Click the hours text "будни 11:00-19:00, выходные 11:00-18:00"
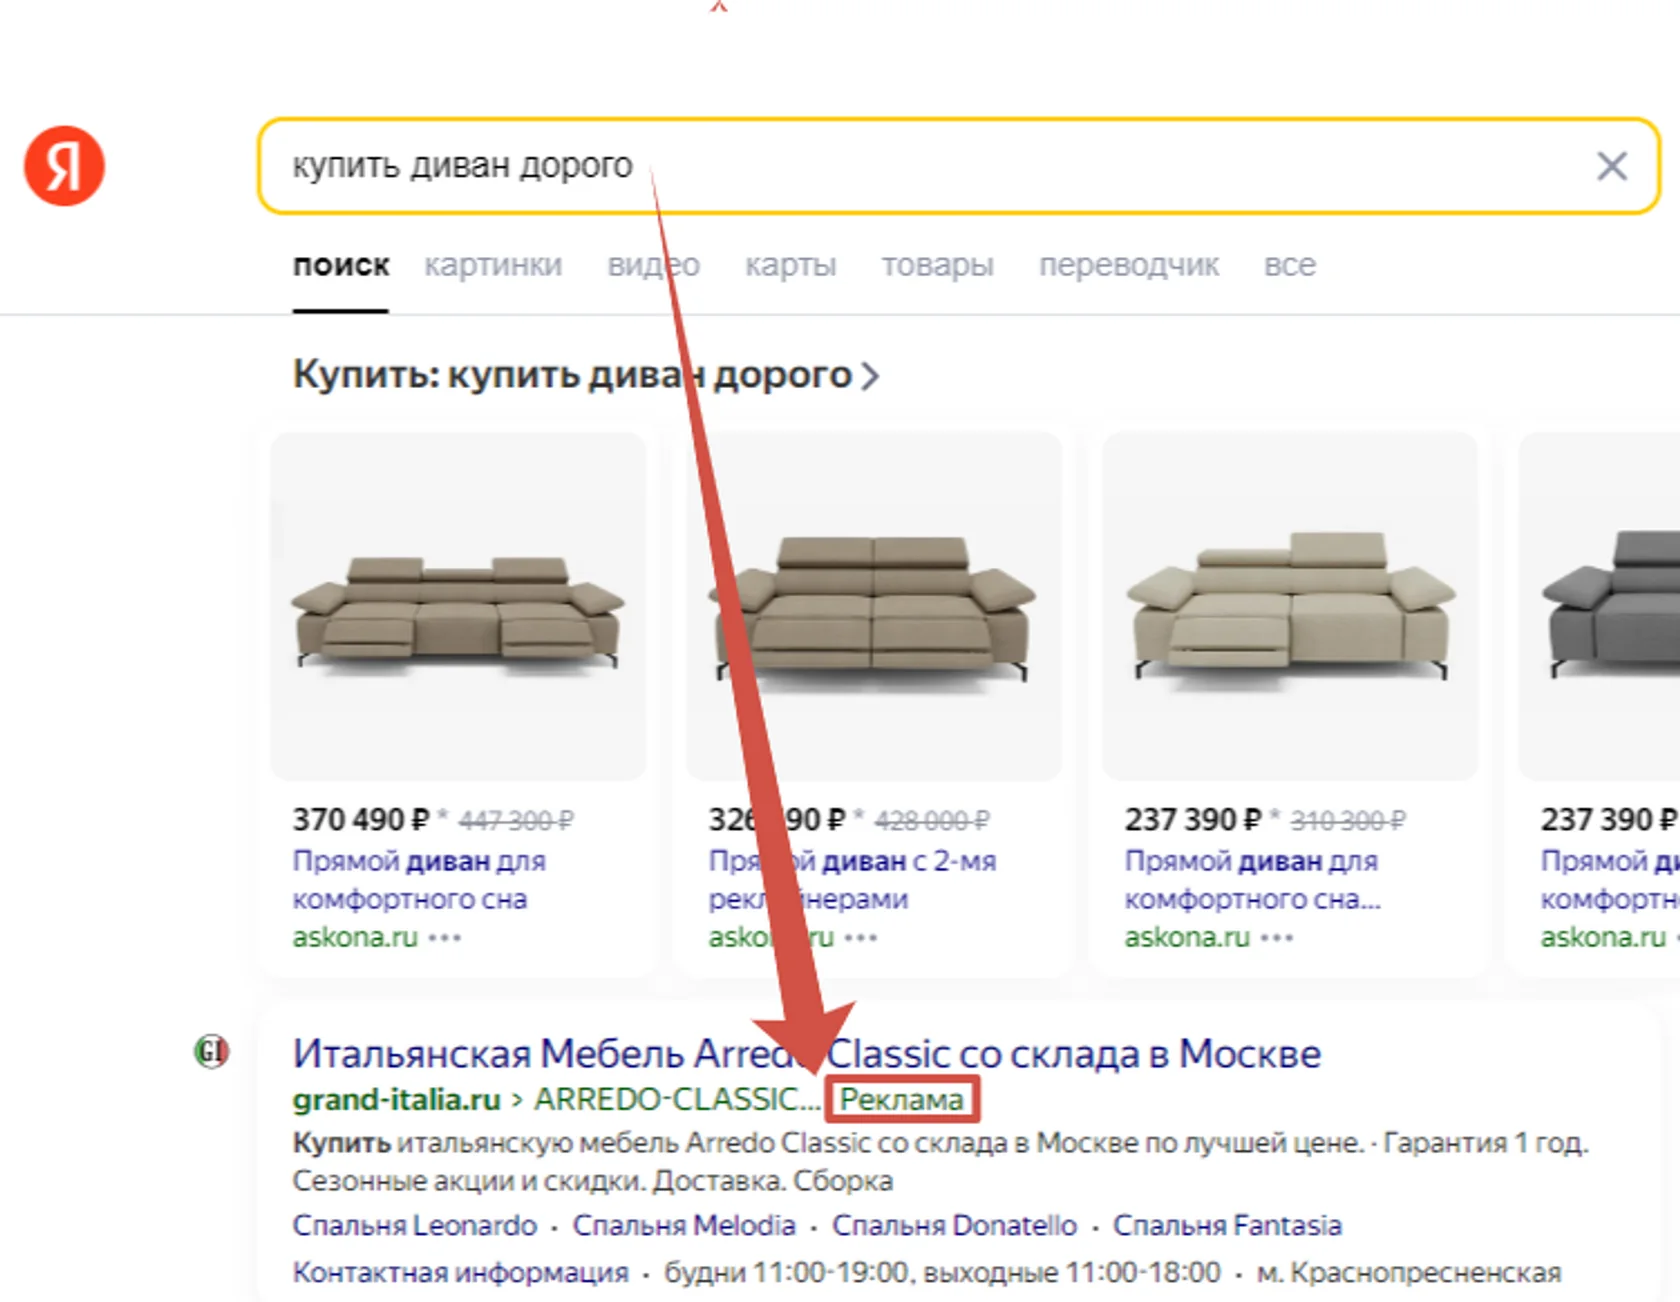 (x=942, y=1272)
